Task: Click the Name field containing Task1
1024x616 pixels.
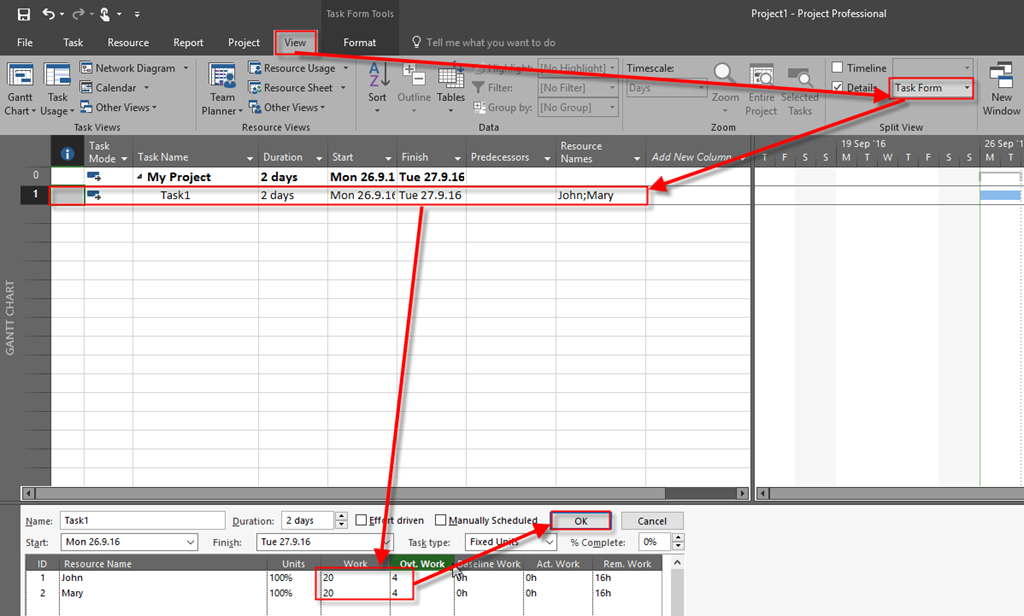Action: 142,521
